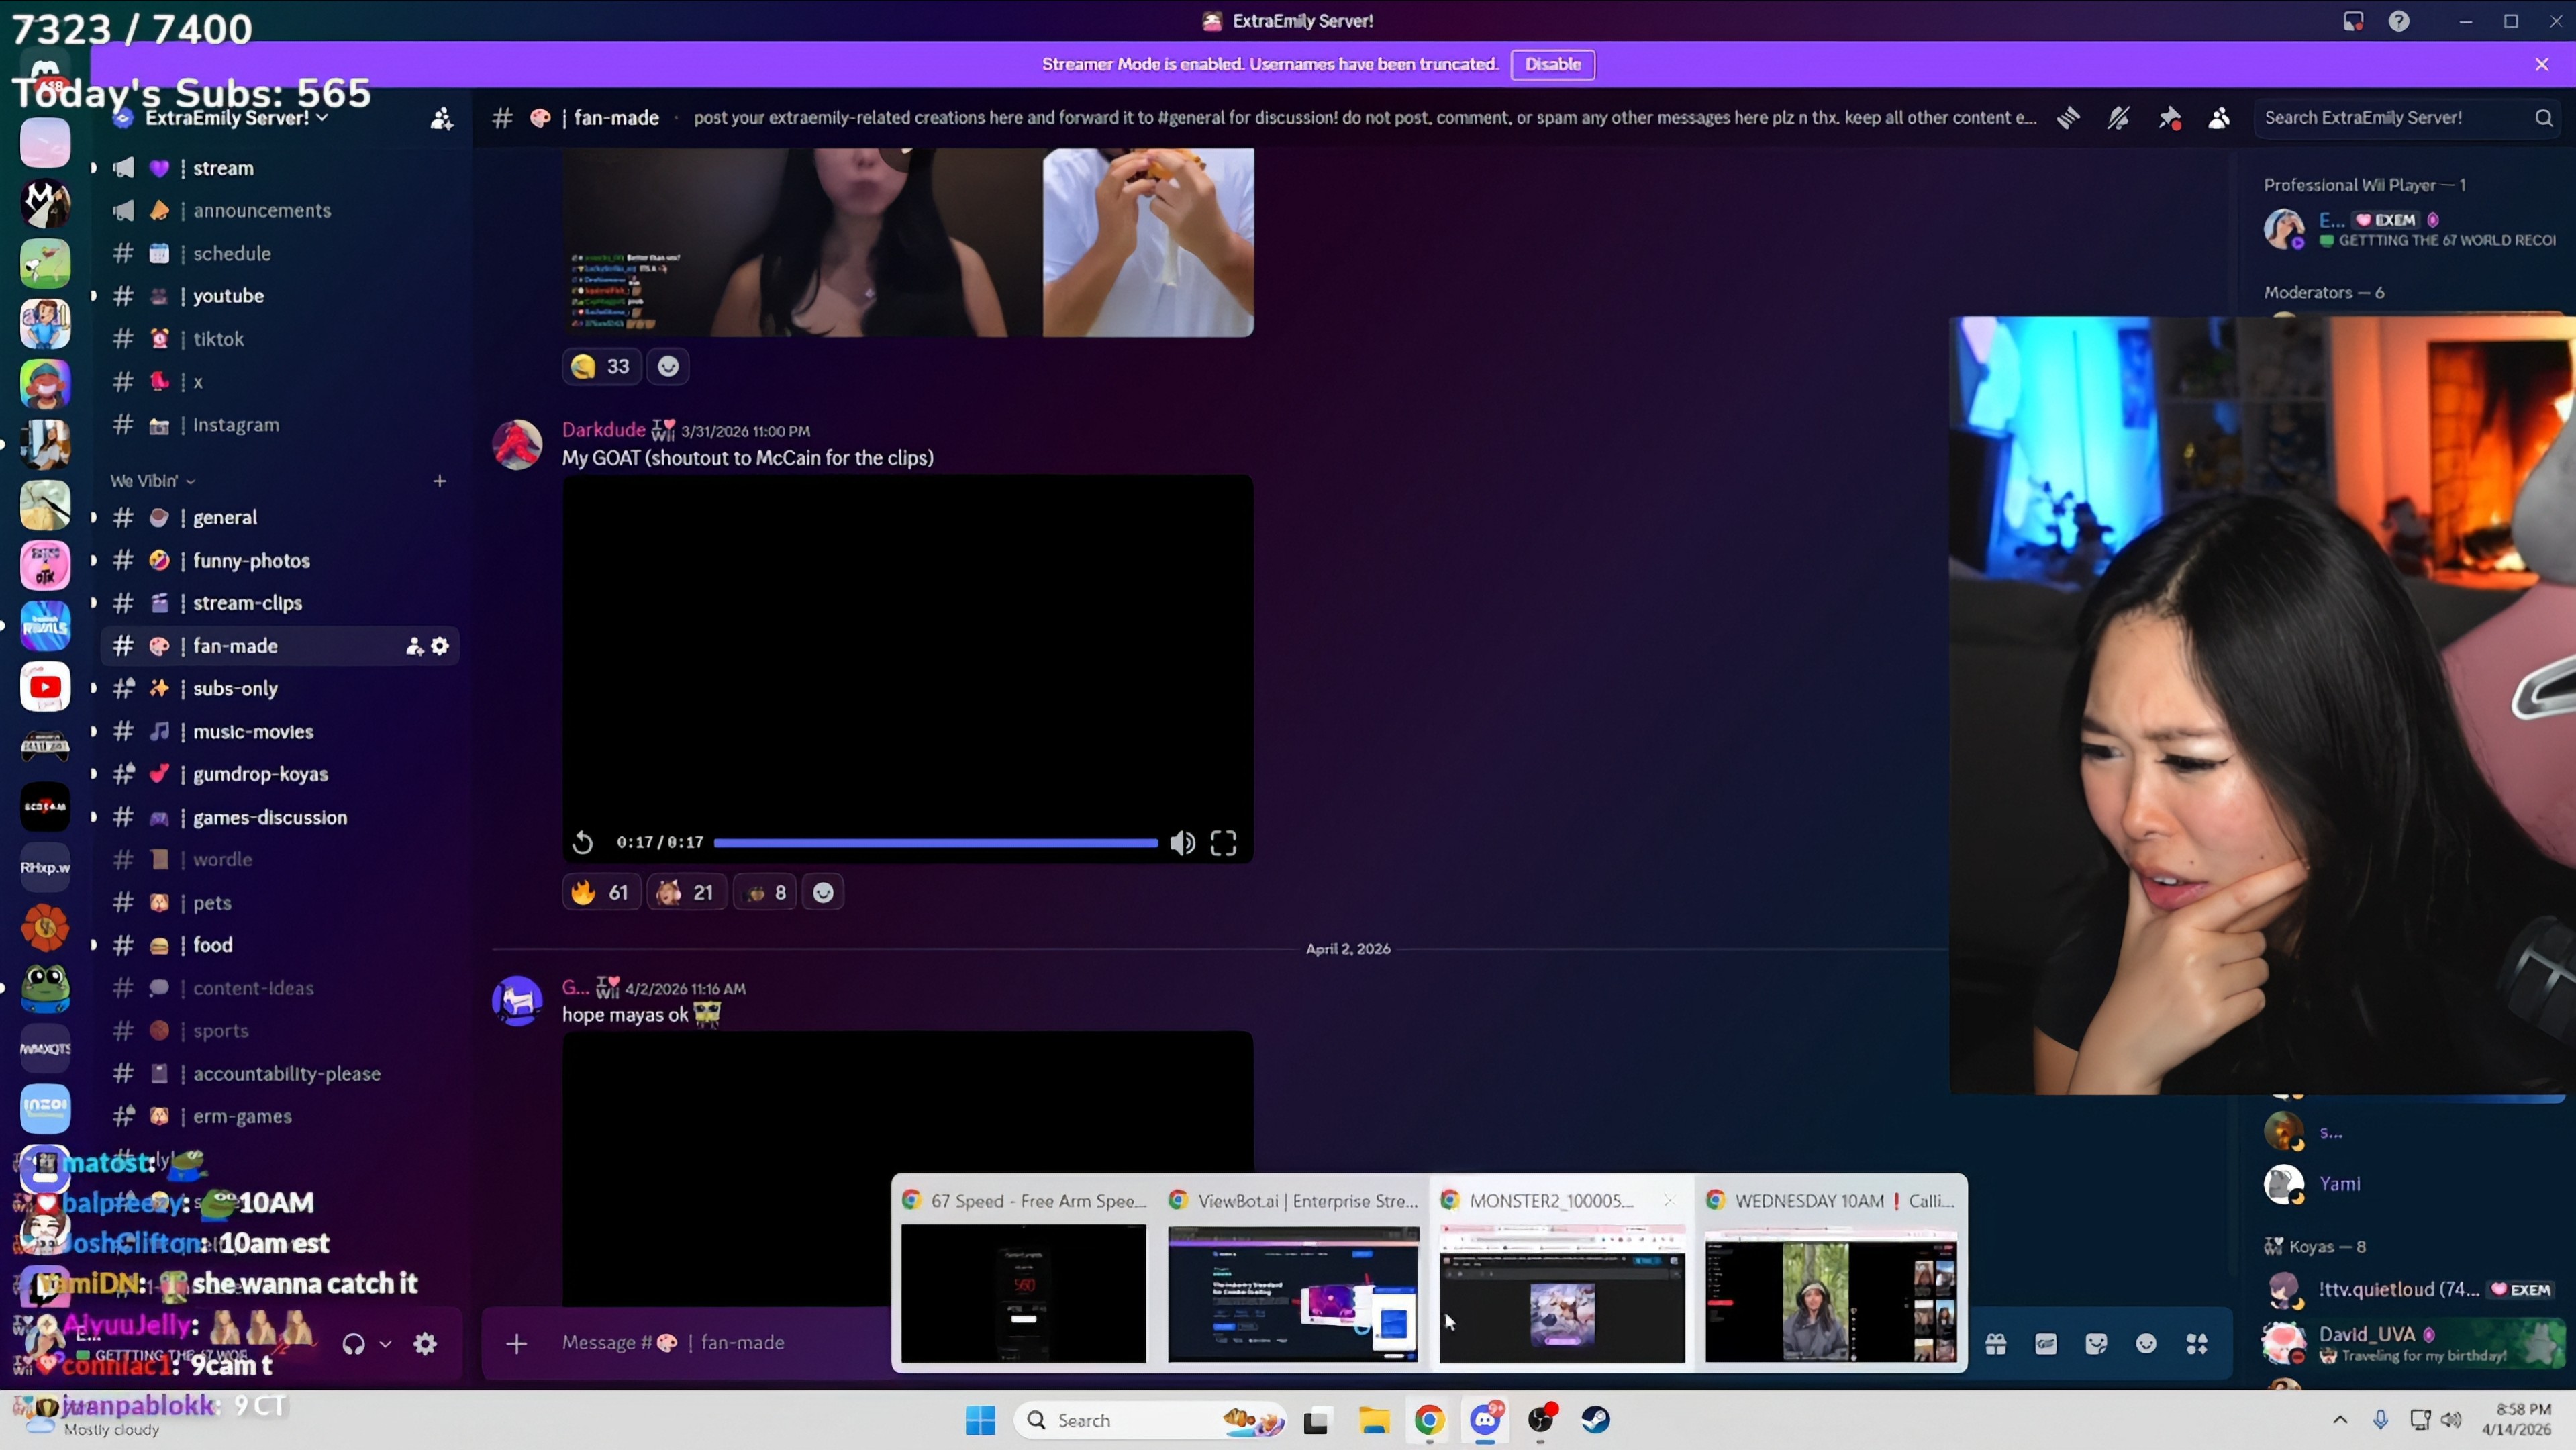The height and width of the screenshot is (1450, 2576).
Task: Open Threads icon in channel header
Action: [x=2068, y=118]
